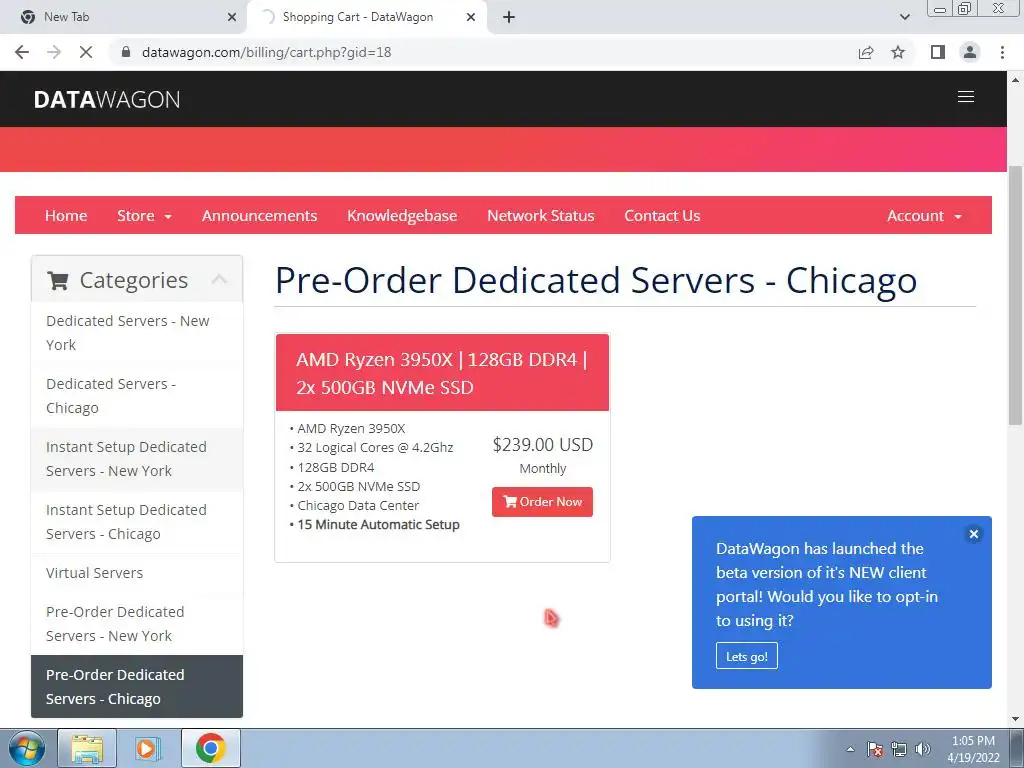1024x768 pixels.
Task: Click the scrollbar down arrow
Action: pyautogui.click(x=1015, y=719)
